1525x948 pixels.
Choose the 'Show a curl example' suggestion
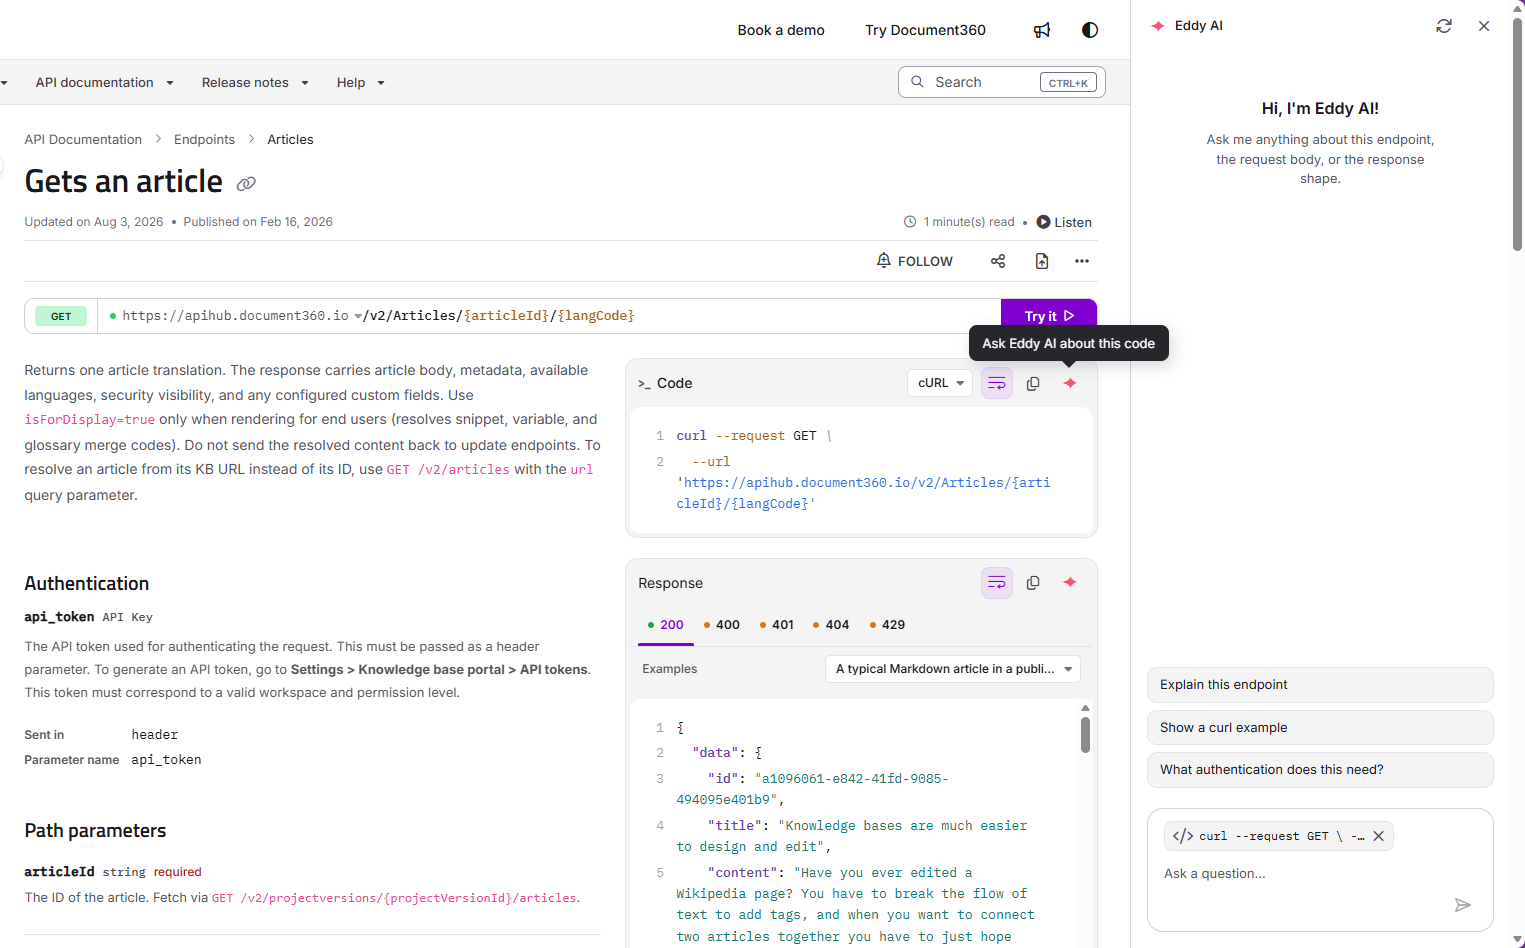pyautogui.click(x=1320, y=728)
